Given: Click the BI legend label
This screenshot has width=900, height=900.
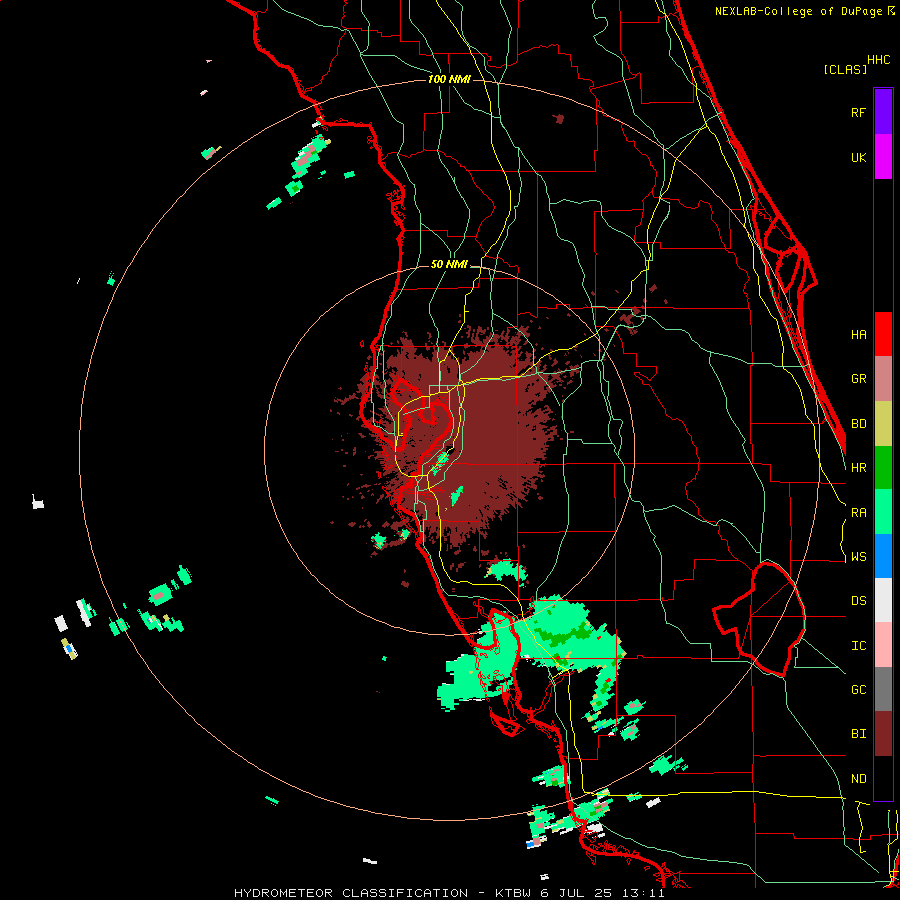Looking at the screenshot, I should coord(859,734).
